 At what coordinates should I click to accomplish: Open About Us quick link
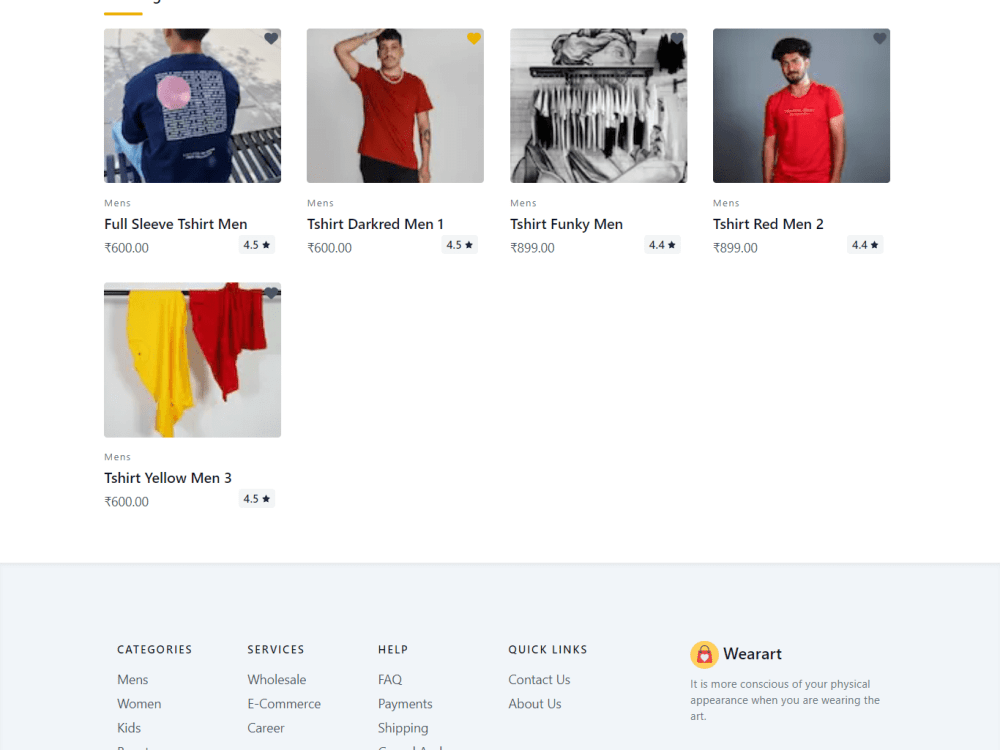pyautogui.click(x=534, y=703)
